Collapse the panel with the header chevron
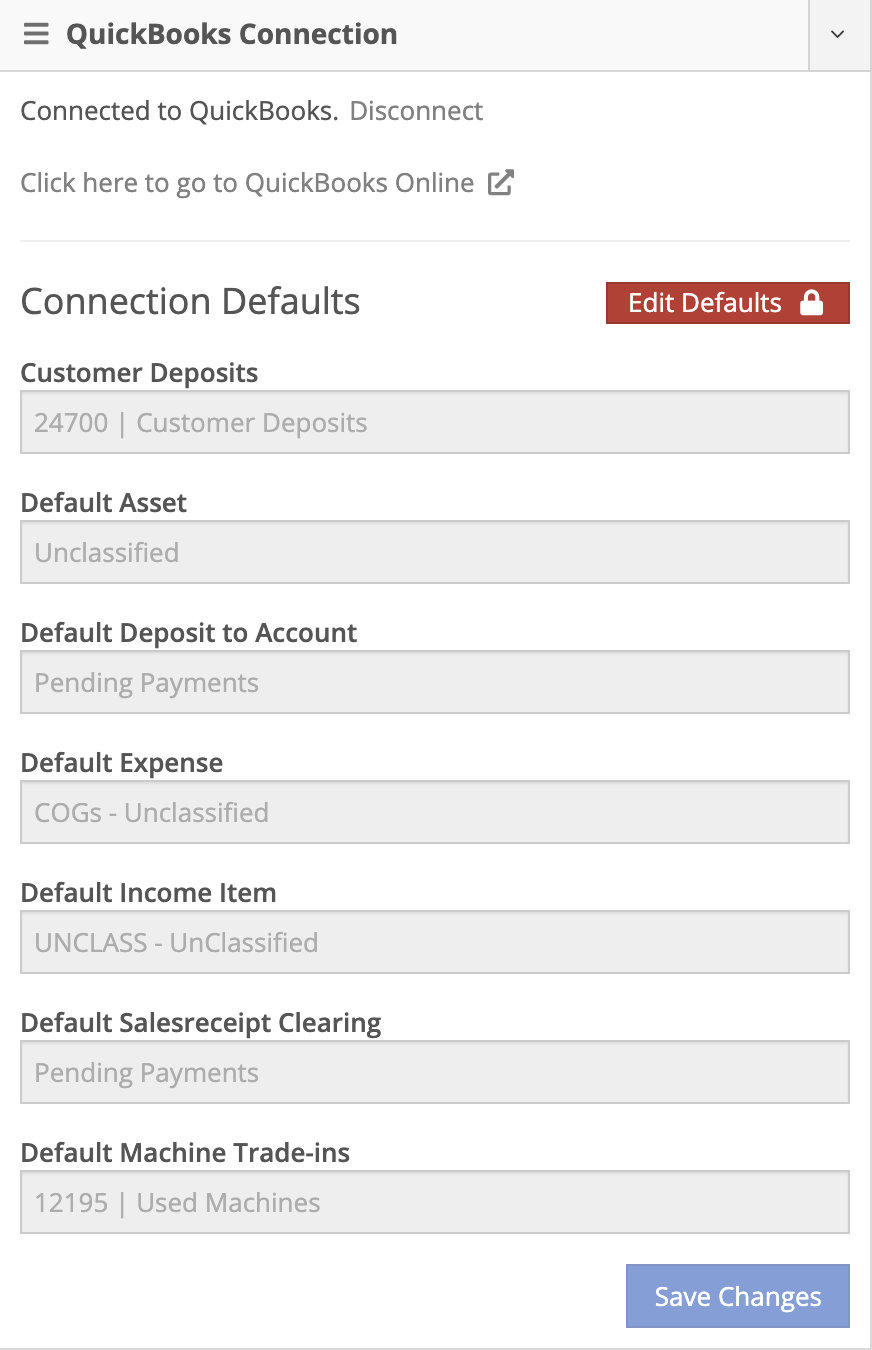The height and width of the screenshot is (1350, 872). click(x=838, y=34)
